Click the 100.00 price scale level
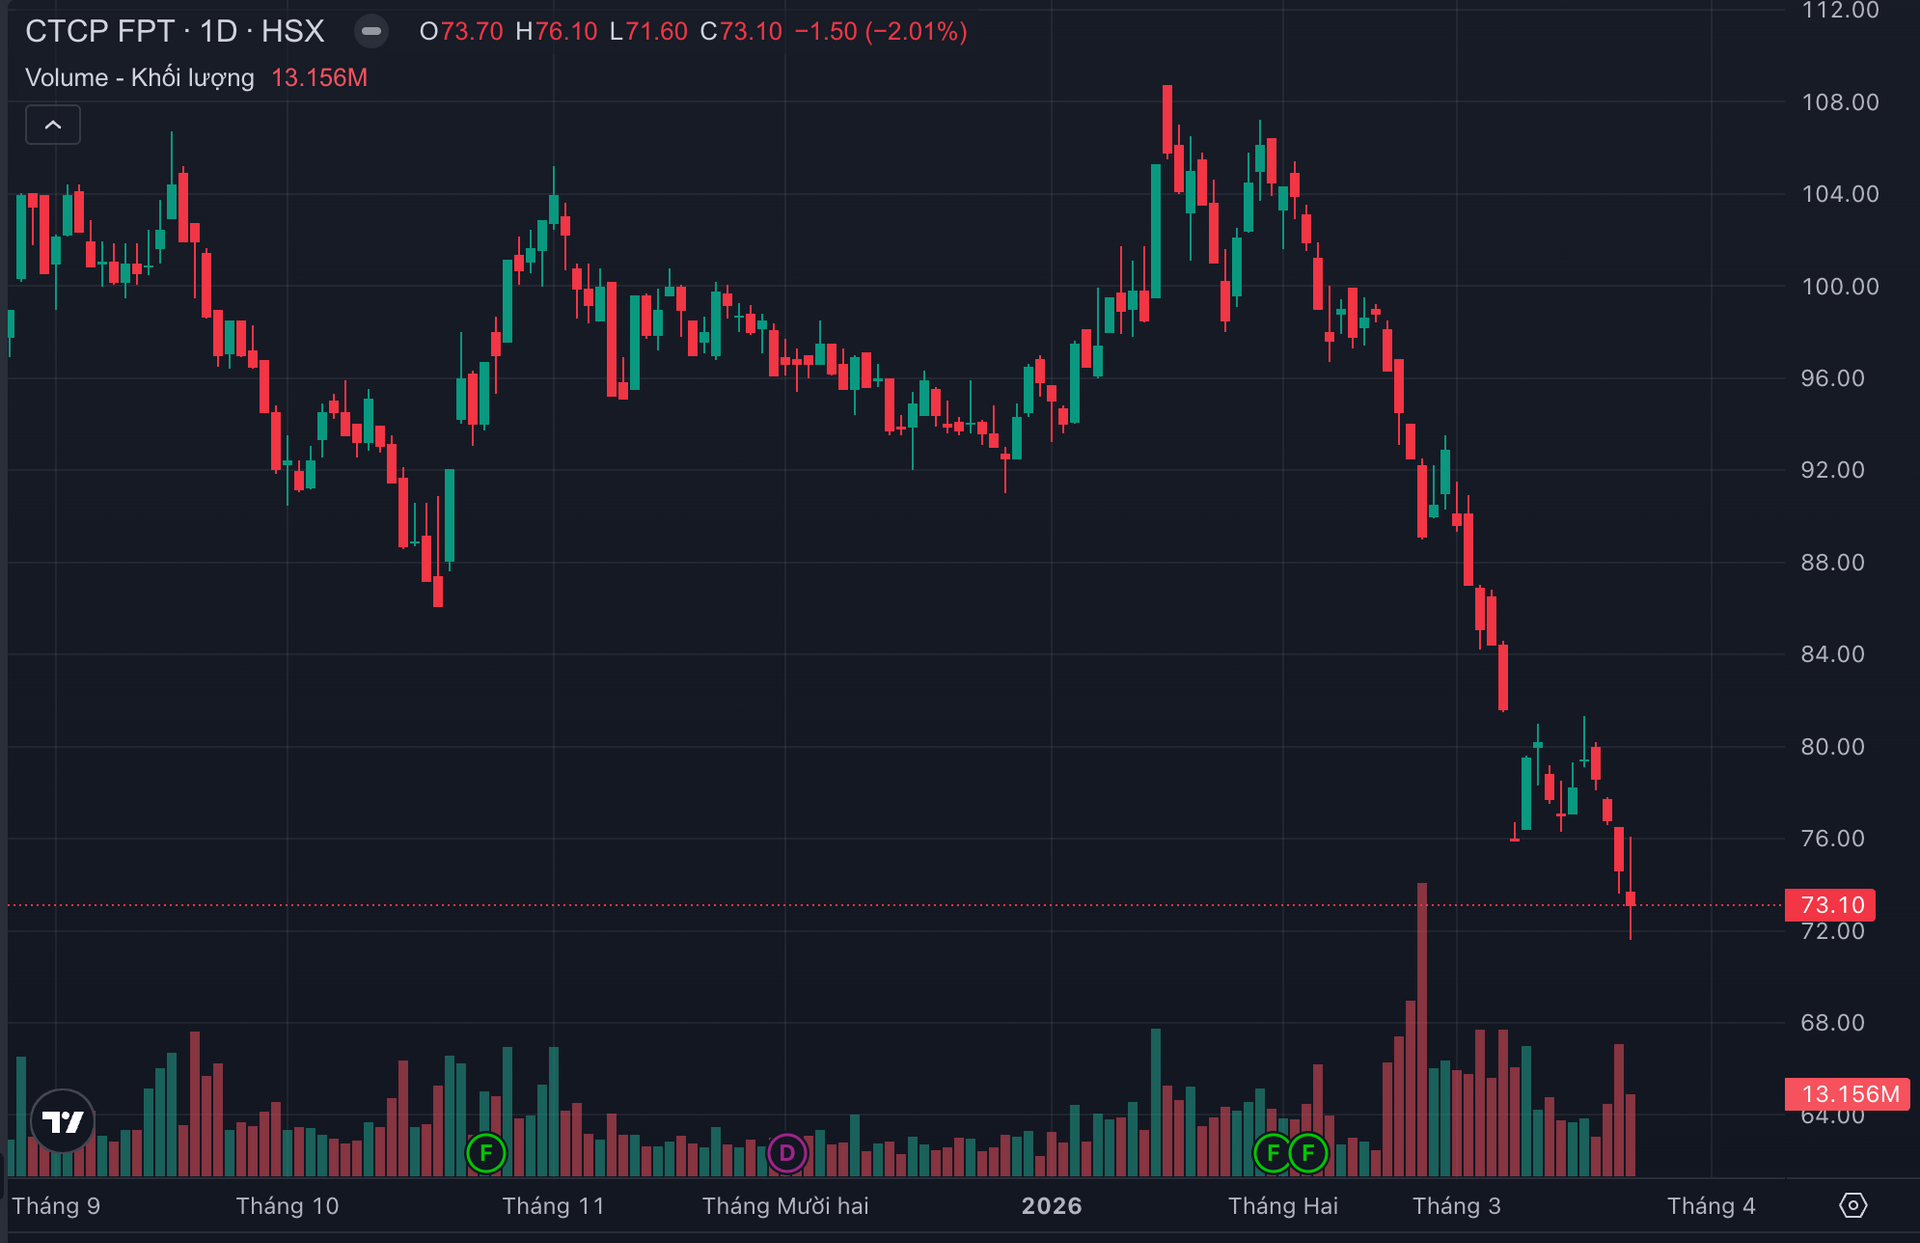Screen dimensions: 1920x1243 pos(1839,286)
